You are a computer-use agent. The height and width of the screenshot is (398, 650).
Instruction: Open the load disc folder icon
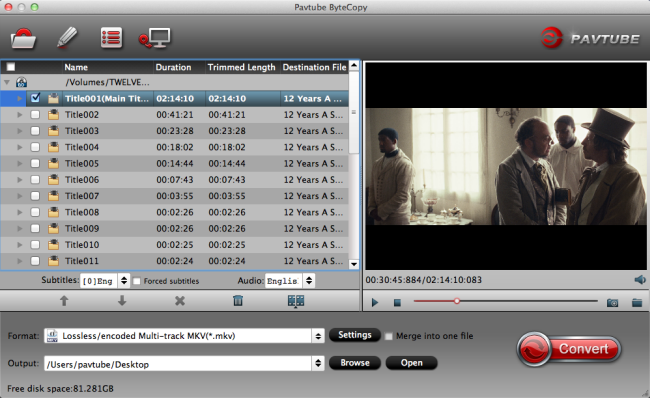click(23, 38)
